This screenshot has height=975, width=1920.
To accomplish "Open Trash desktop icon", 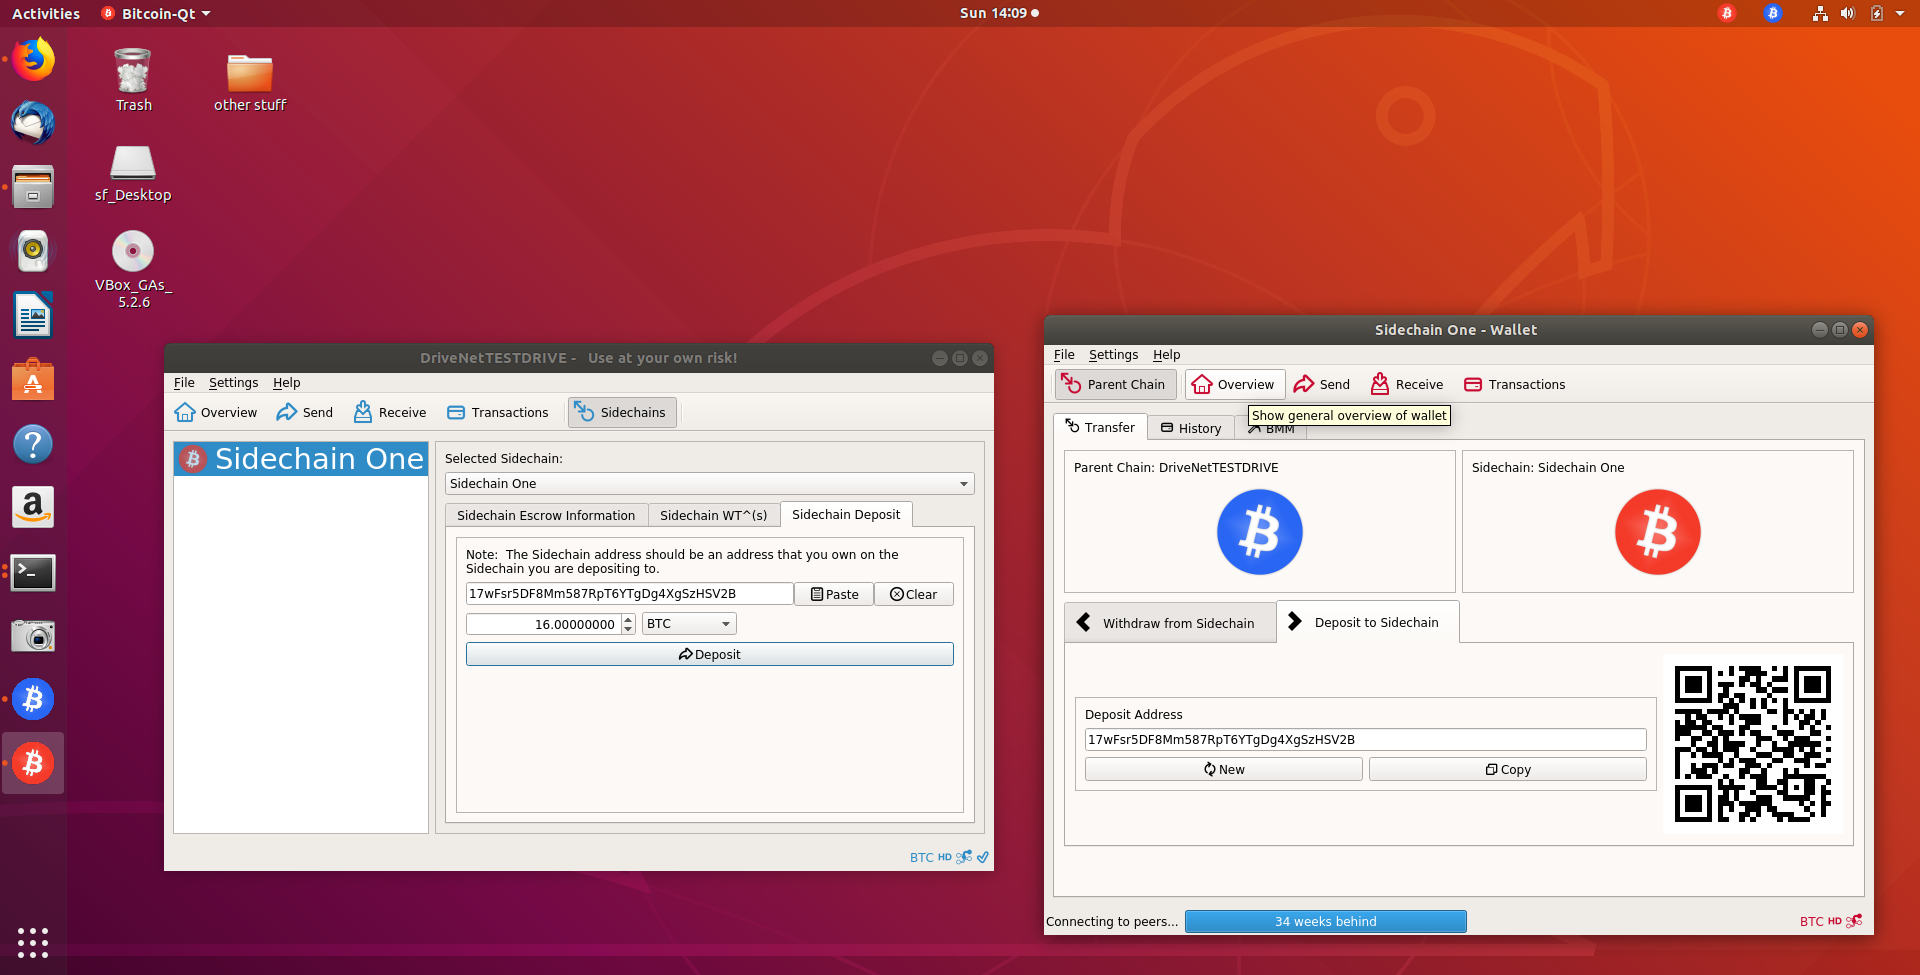I will [x=133, y=80].
